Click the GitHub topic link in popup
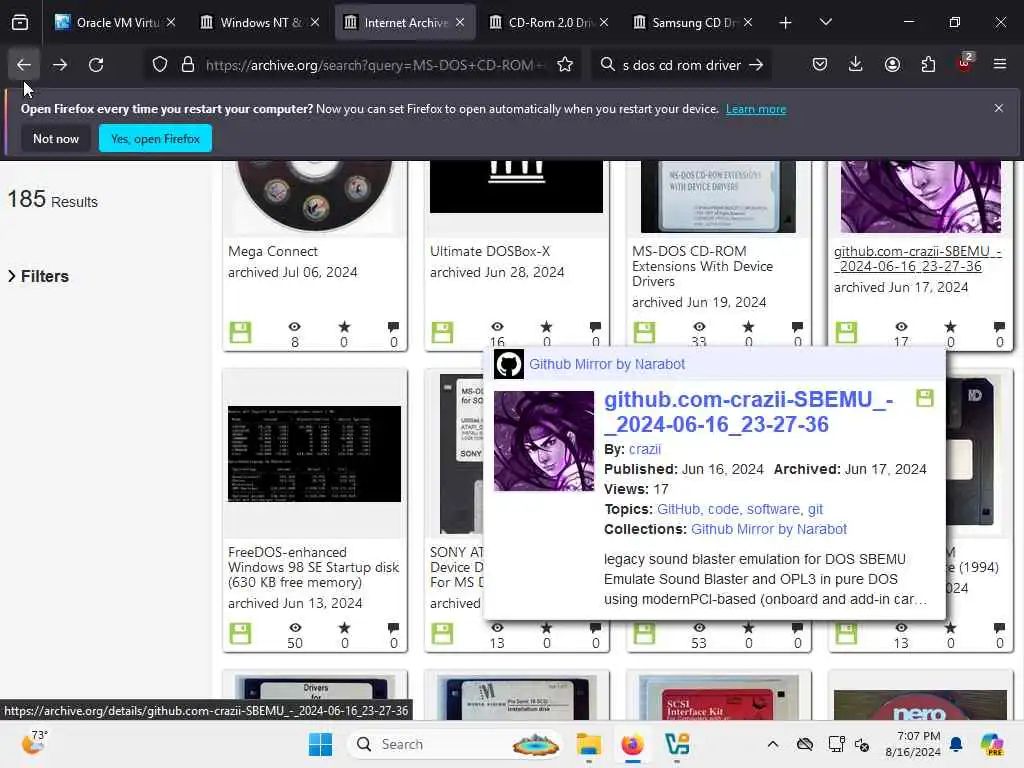 pos(678,509)
